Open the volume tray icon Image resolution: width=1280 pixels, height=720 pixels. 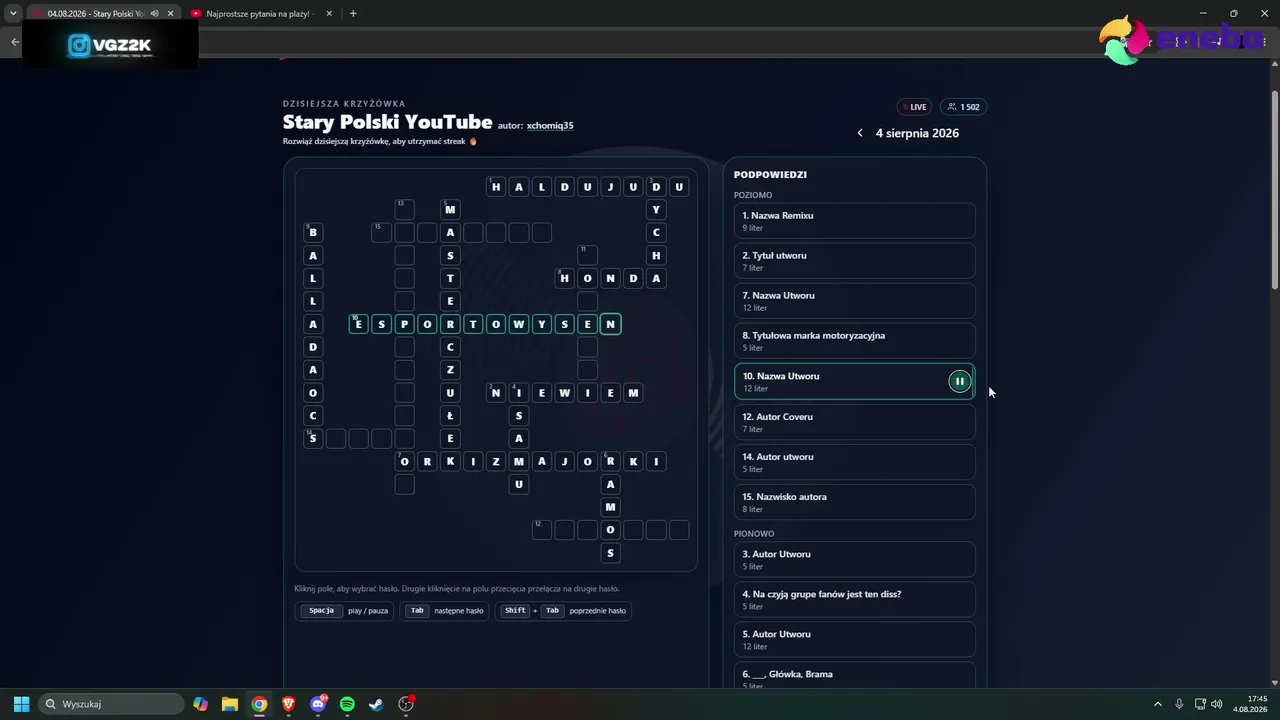pyautogui.click(x=1217, y=704)
